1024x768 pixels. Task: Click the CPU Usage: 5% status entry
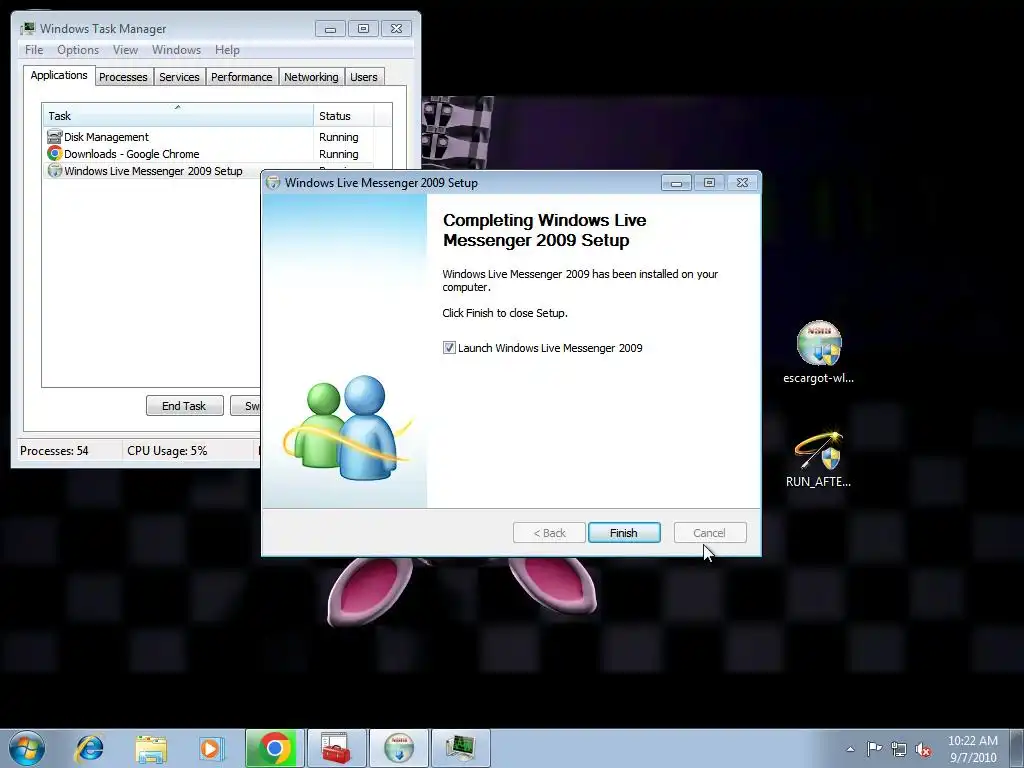click(x=167, y=451)
